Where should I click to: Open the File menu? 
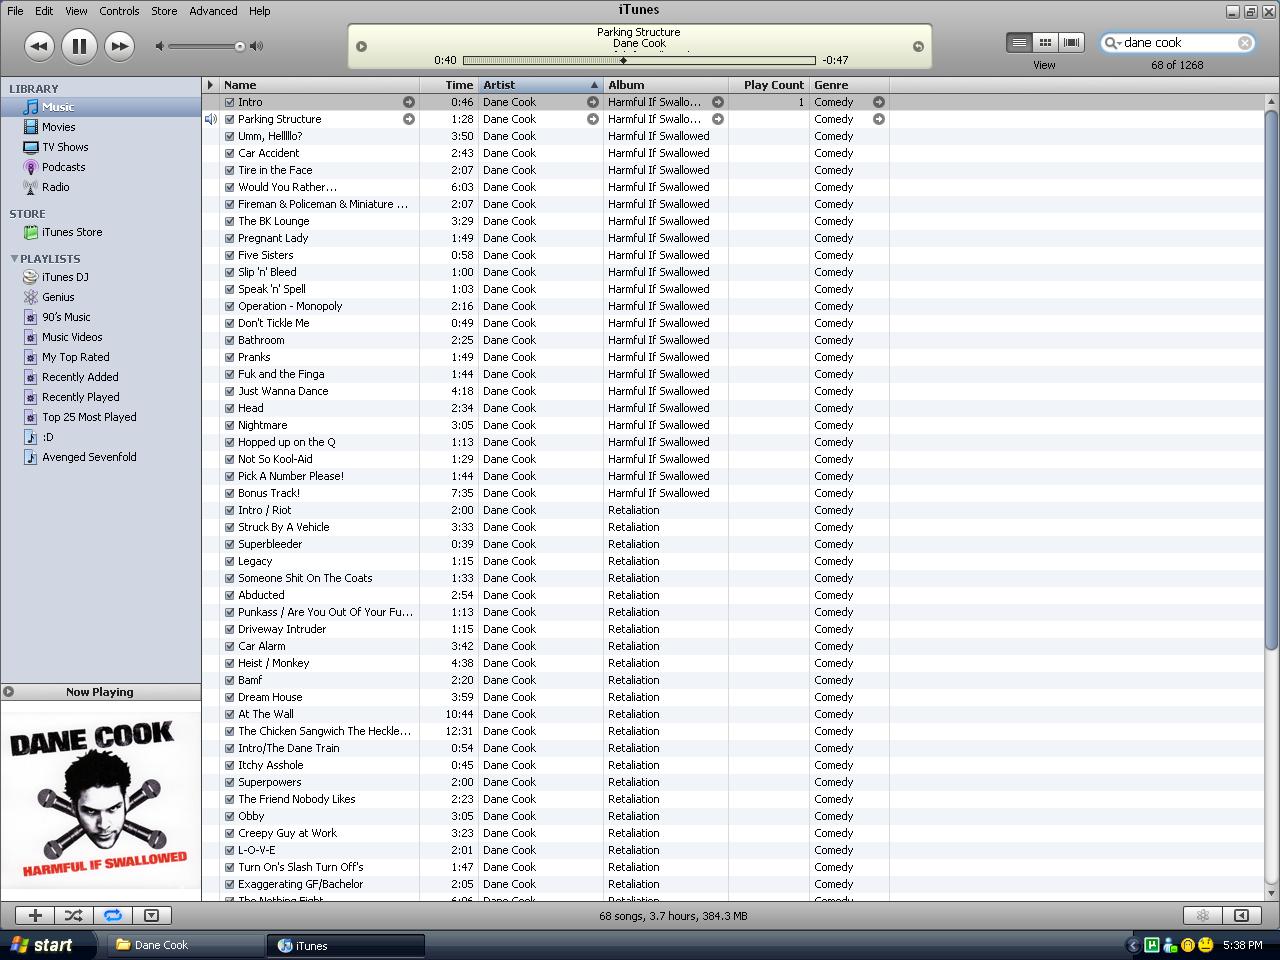tap(16, 11)
